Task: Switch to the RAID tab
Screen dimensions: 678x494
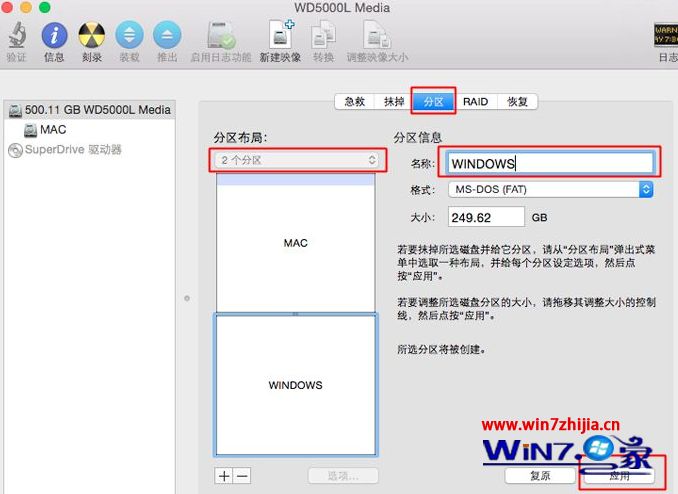Action: pos(475,102)
